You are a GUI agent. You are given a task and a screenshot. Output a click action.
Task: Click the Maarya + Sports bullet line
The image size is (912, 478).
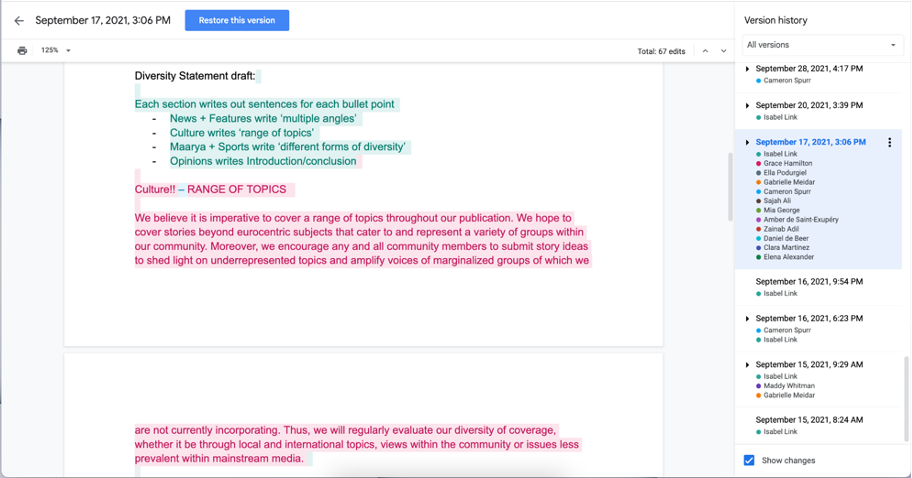pos(287,147)
